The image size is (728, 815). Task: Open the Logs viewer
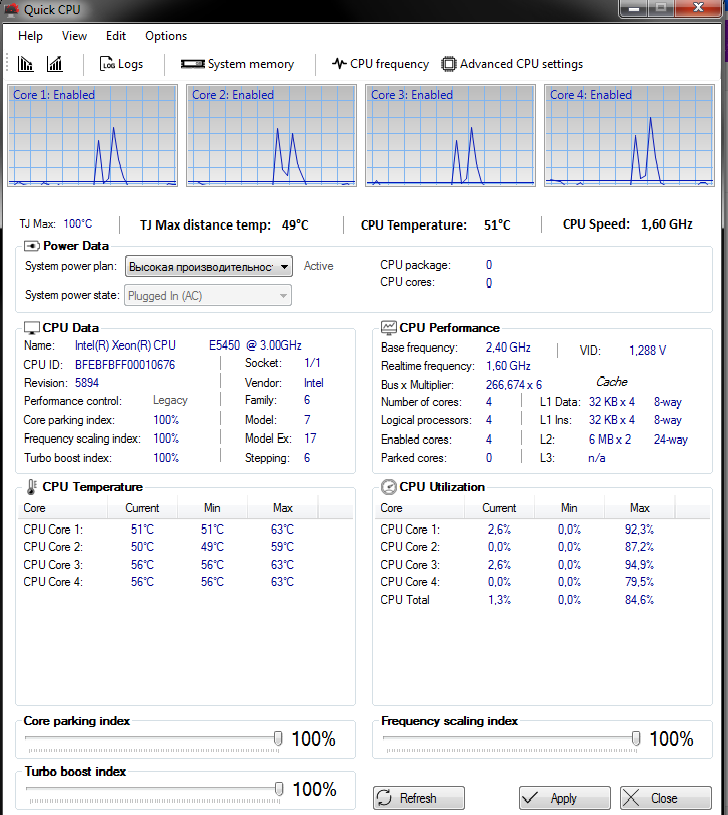pyautogui.click(x=121, y=64)
